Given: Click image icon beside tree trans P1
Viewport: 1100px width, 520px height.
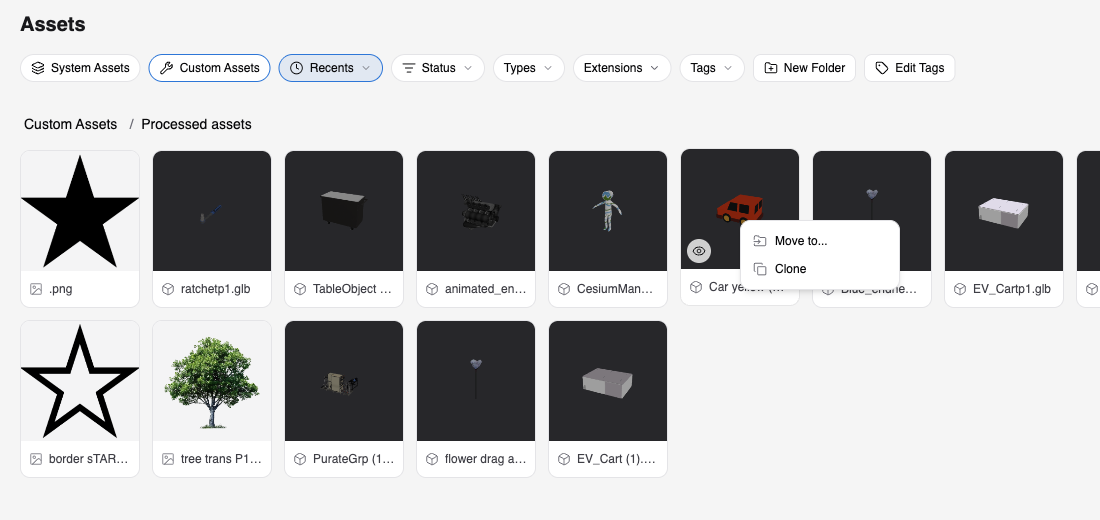Looking at the screenshot, I should pos(168,459).
